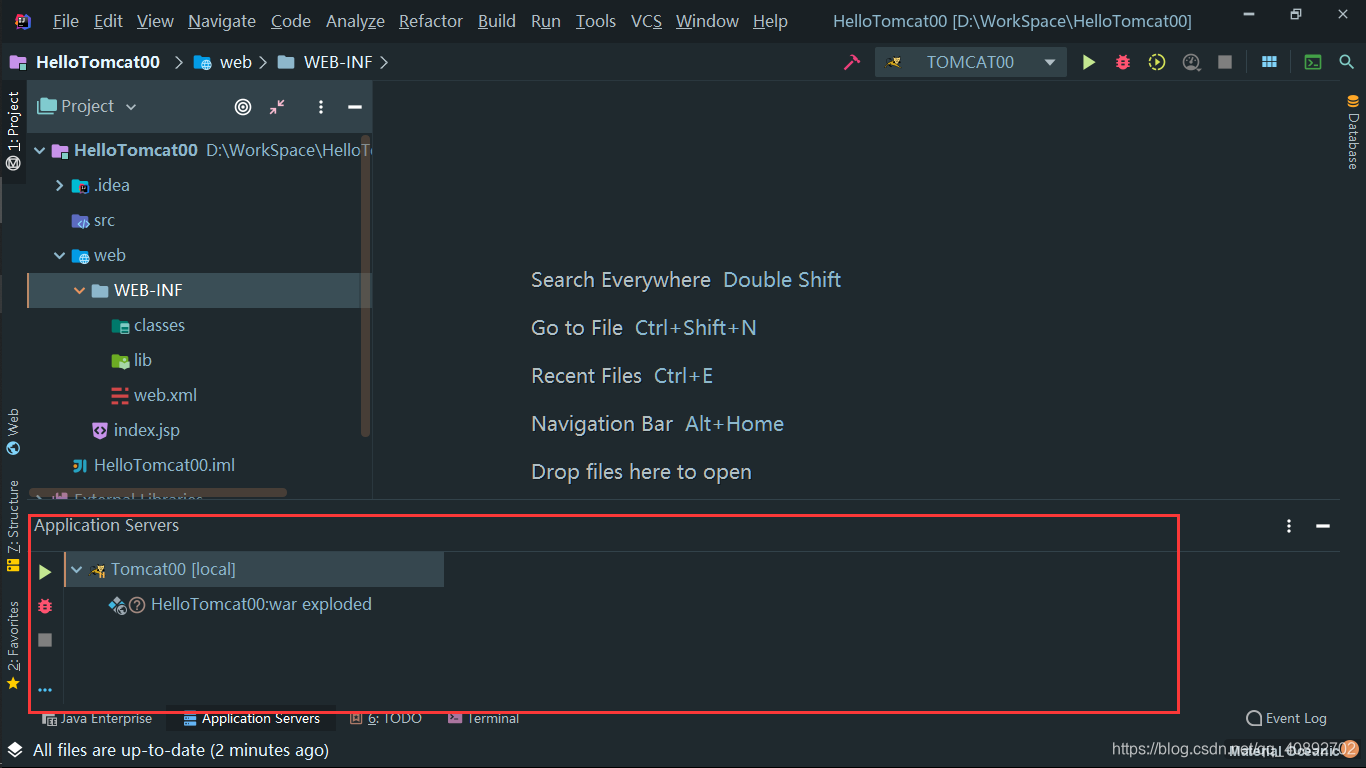Debug server via Application Servers bug icon
This screenshot has width=1366, height=768.
[x=45, y=606]
